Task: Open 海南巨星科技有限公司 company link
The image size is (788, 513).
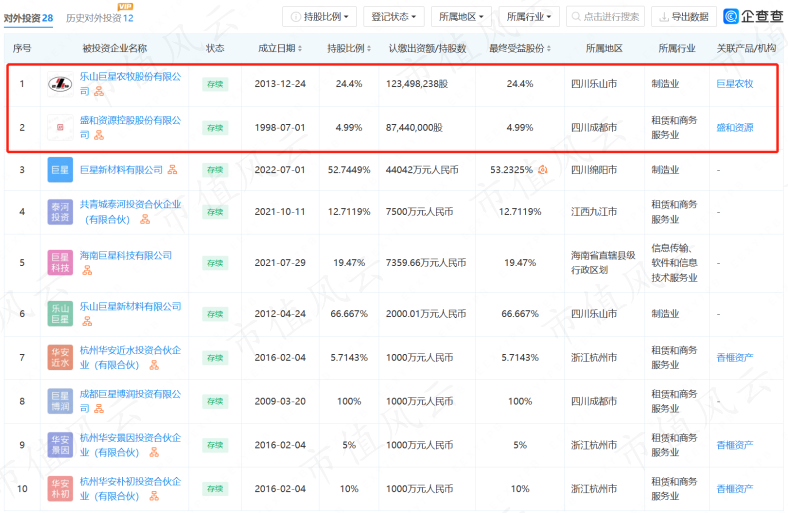Action: coord(126,255)
